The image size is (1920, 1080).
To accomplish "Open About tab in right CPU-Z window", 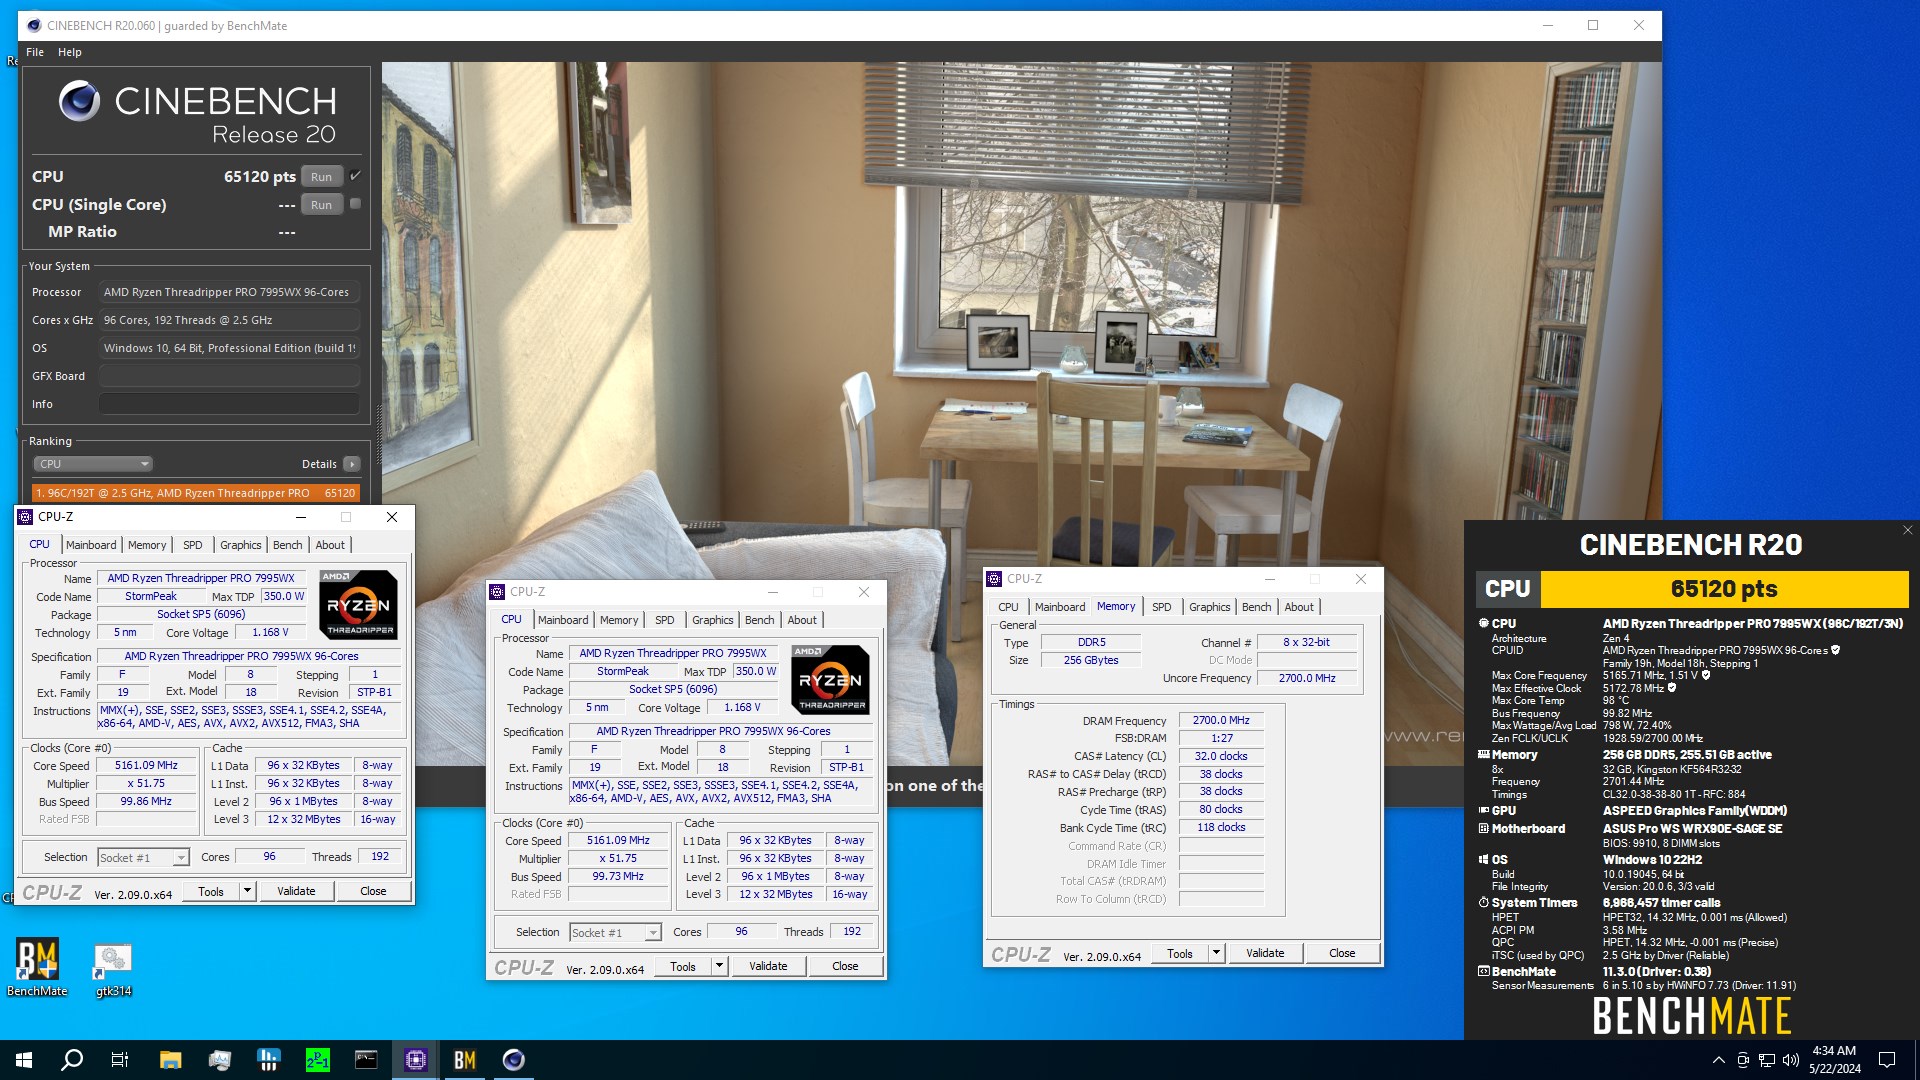I will 1299,607.
